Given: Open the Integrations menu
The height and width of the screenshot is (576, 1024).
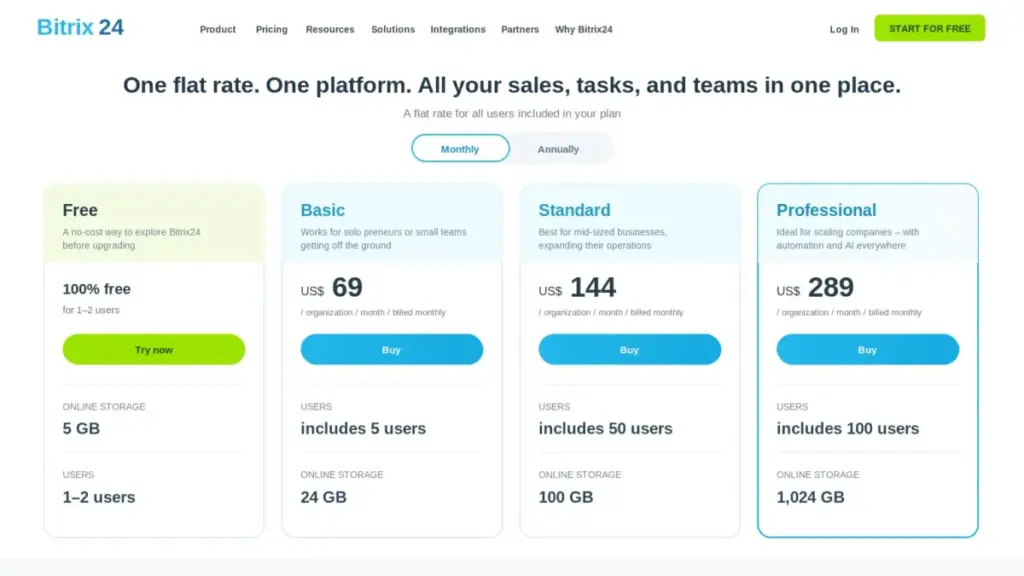Looking at the screenshot, I should [x=458, y=29].
